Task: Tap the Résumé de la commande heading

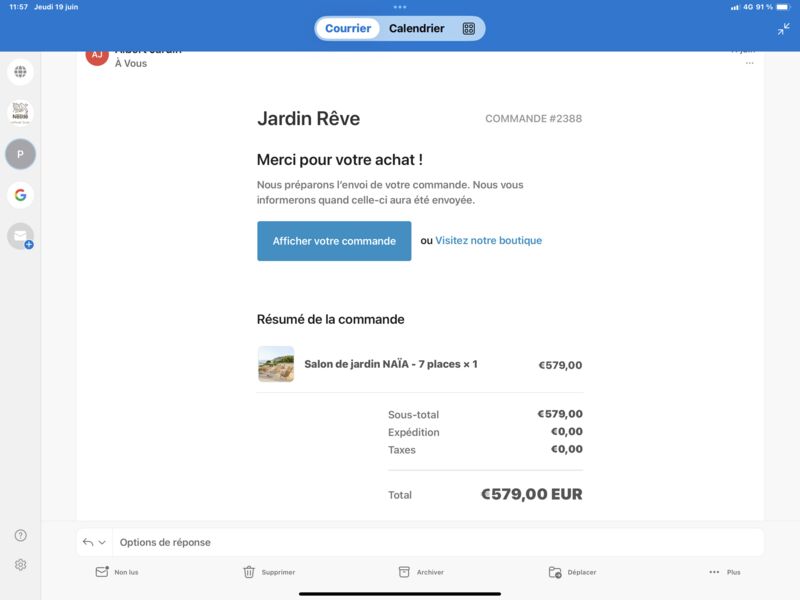Action: [x=330, y=319]
